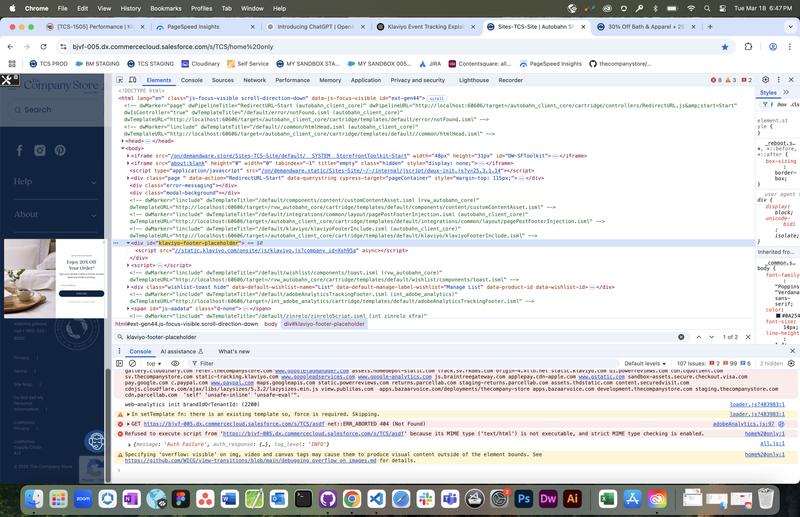Screen dimensions: 800x517
Task: Open the DevTools three-dot customize menu
Action: (x=779, y=80)
